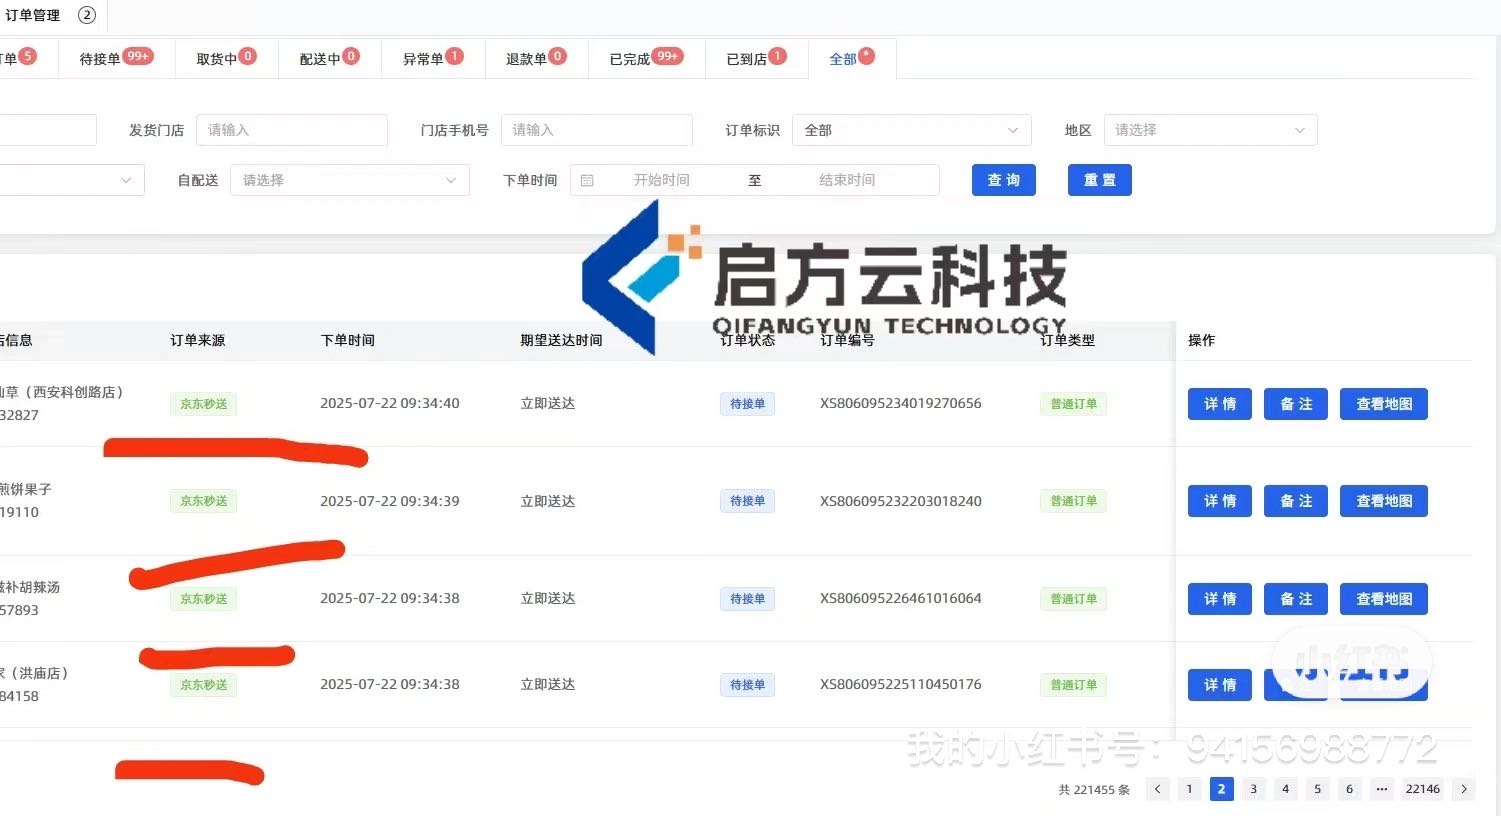Click 备注 for order XS806095232203018240
This screenshot has width=1501, height=816.
click(1296, 501)
